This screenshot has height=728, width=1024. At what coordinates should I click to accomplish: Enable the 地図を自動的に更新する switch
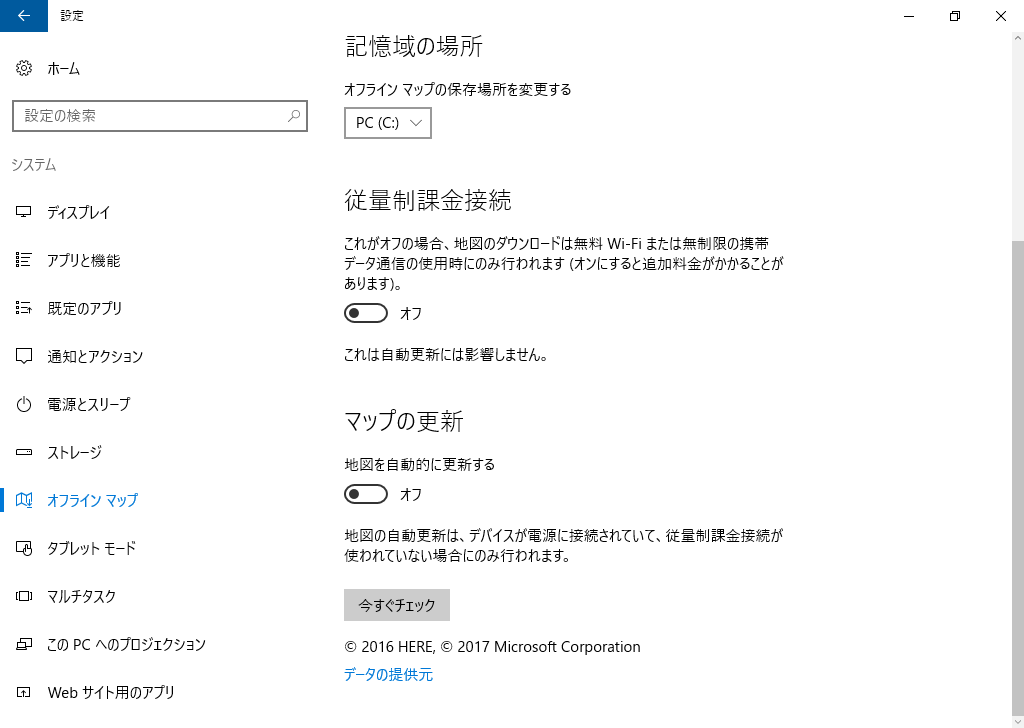tap(366, 494)
